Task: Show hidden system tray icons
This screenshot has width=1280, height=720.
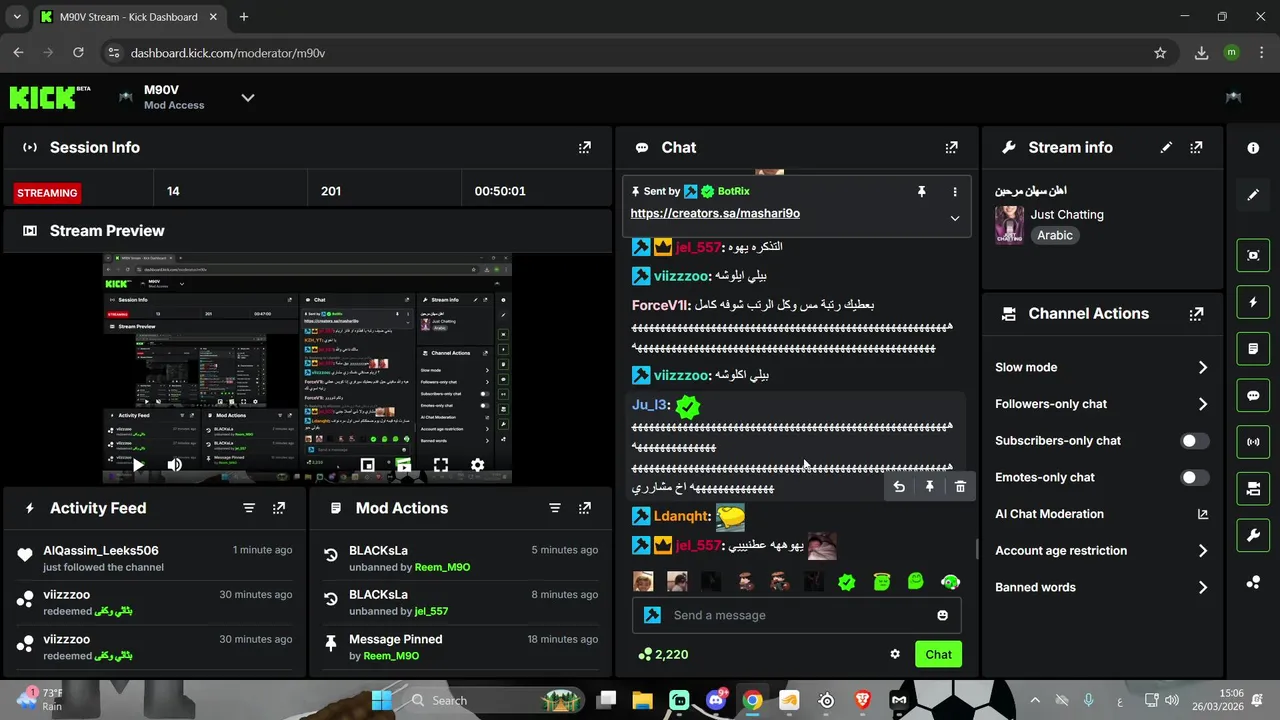Action: pos(1035,700)
